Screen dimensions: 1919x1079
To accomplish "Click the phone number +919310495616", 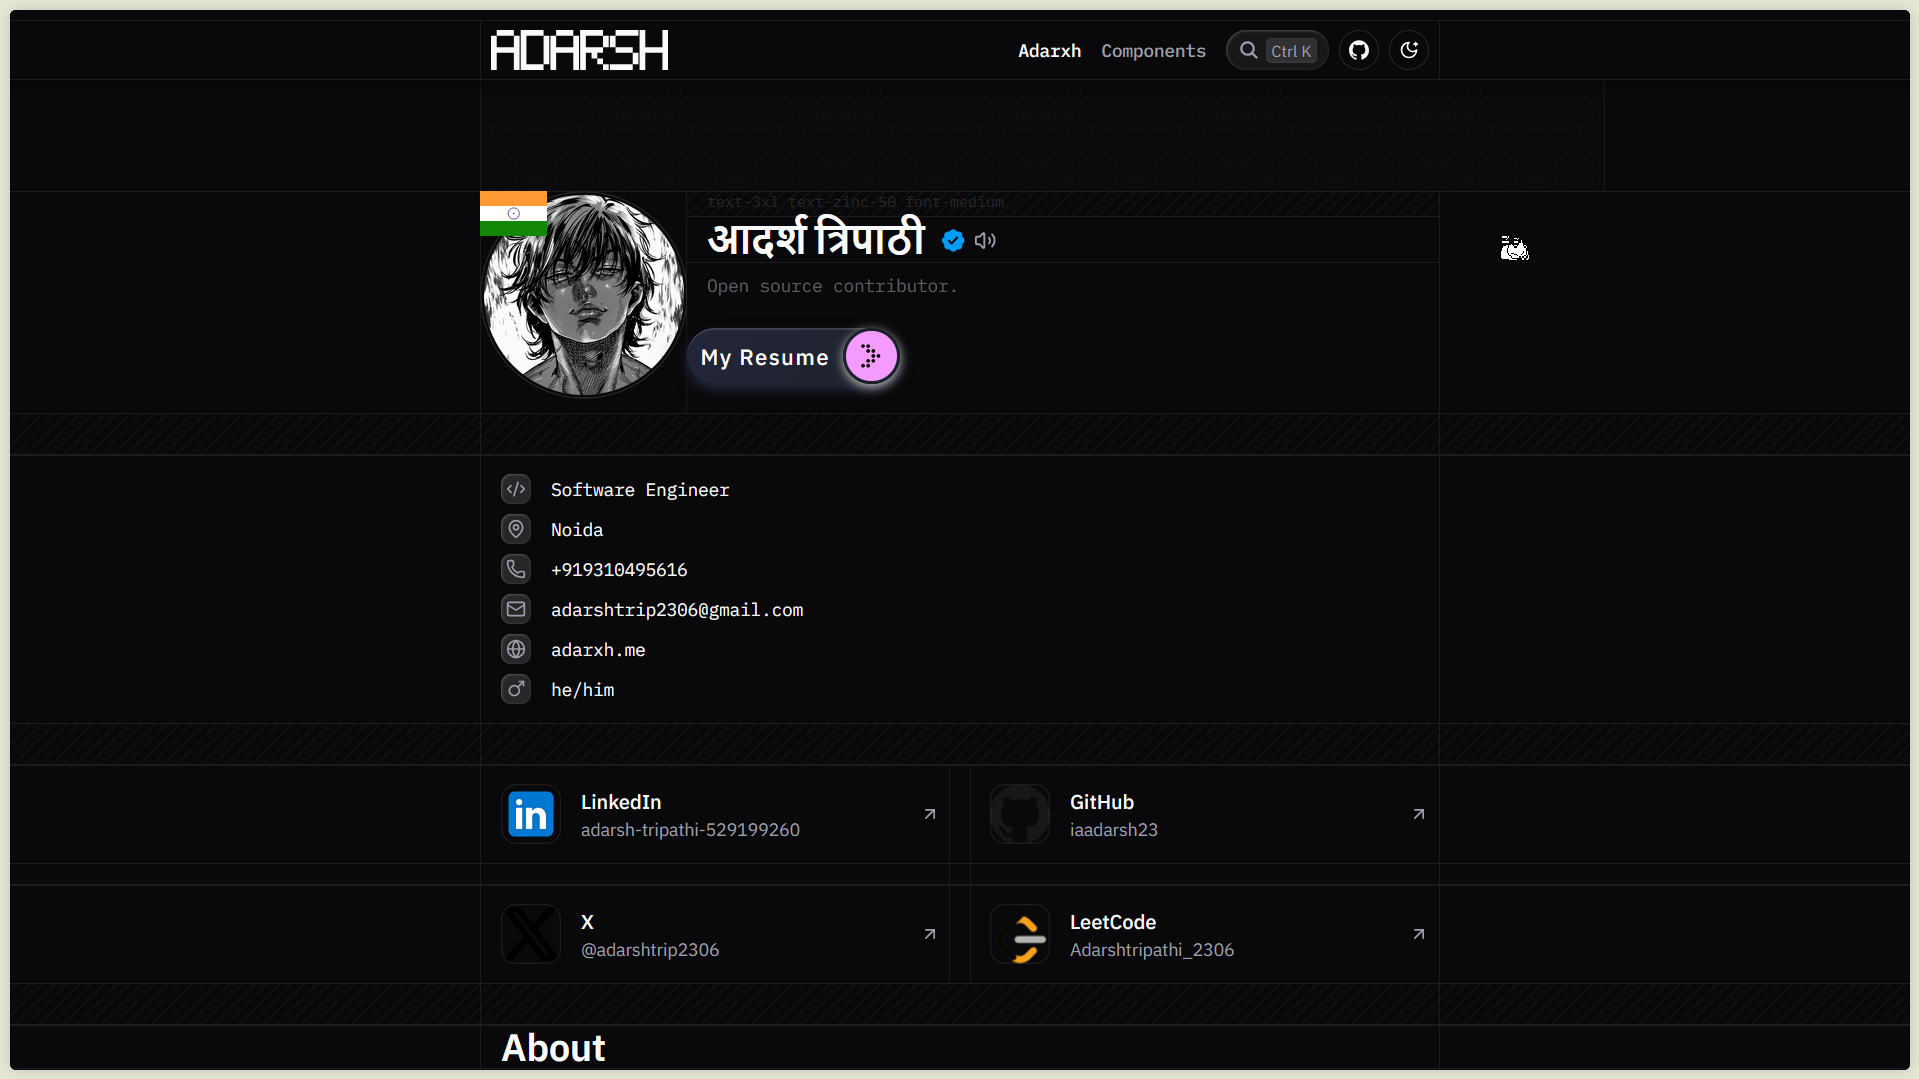I will click(x=619, y=570).
